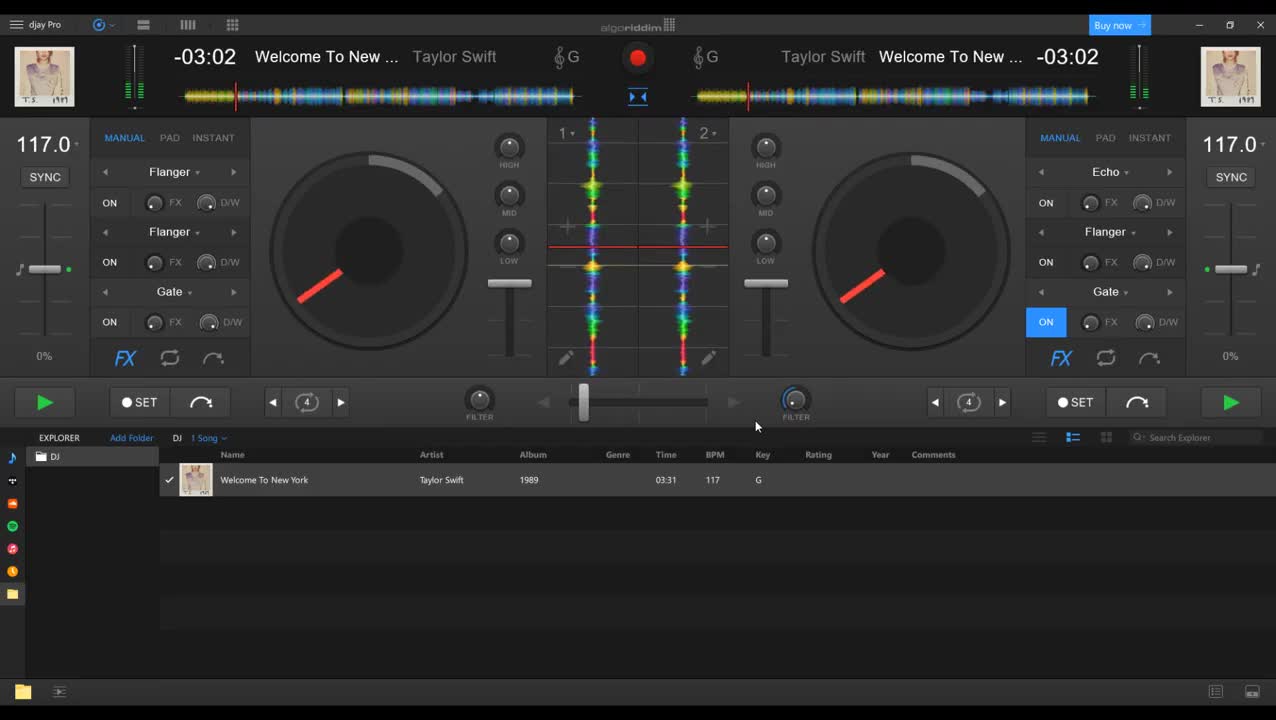The width and height of the screenshot is (1276, 720).
Task: Toggle left deck Gate effect ON
Action: pyautogui.click(x=110, y=322)
